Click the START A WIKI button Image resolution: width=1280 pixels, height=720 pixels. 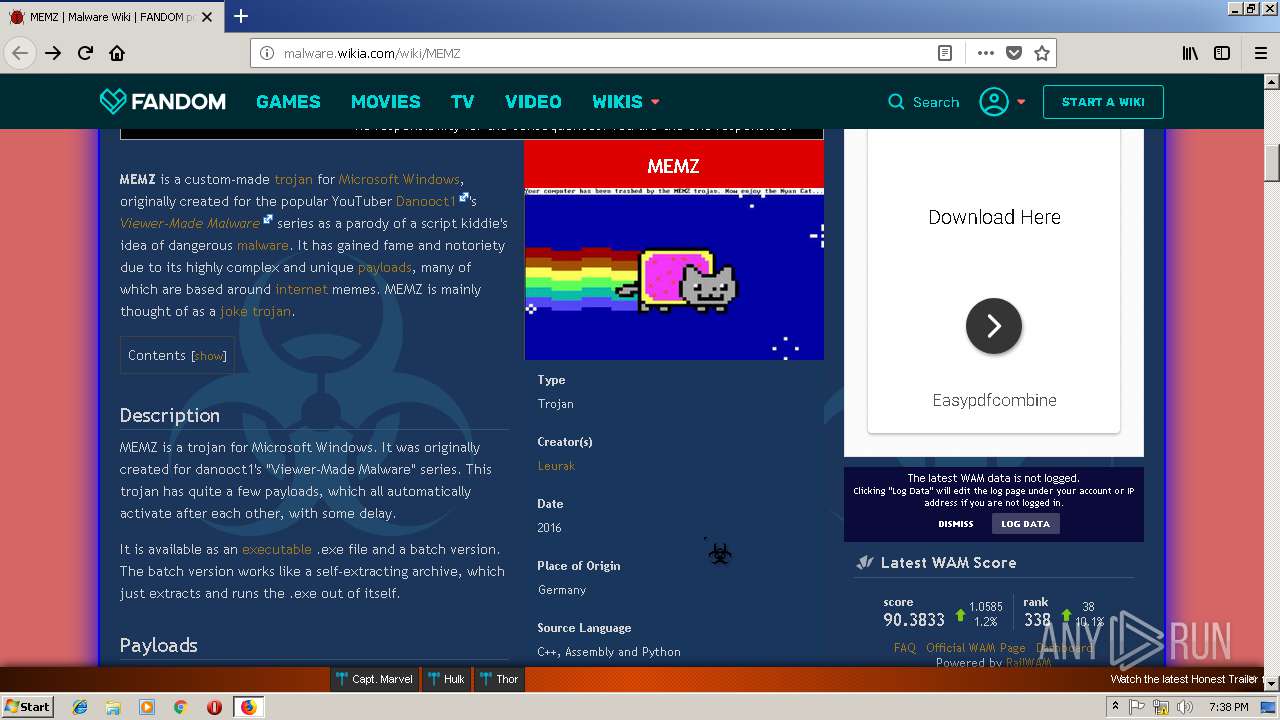coord(1103,102)
